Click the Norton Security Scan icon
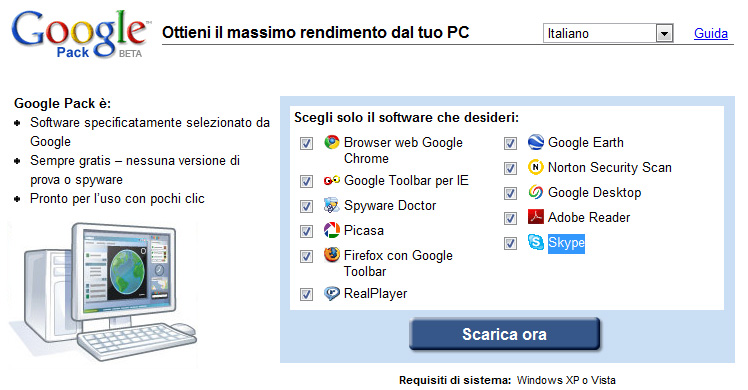 click(x=536, y=167)
